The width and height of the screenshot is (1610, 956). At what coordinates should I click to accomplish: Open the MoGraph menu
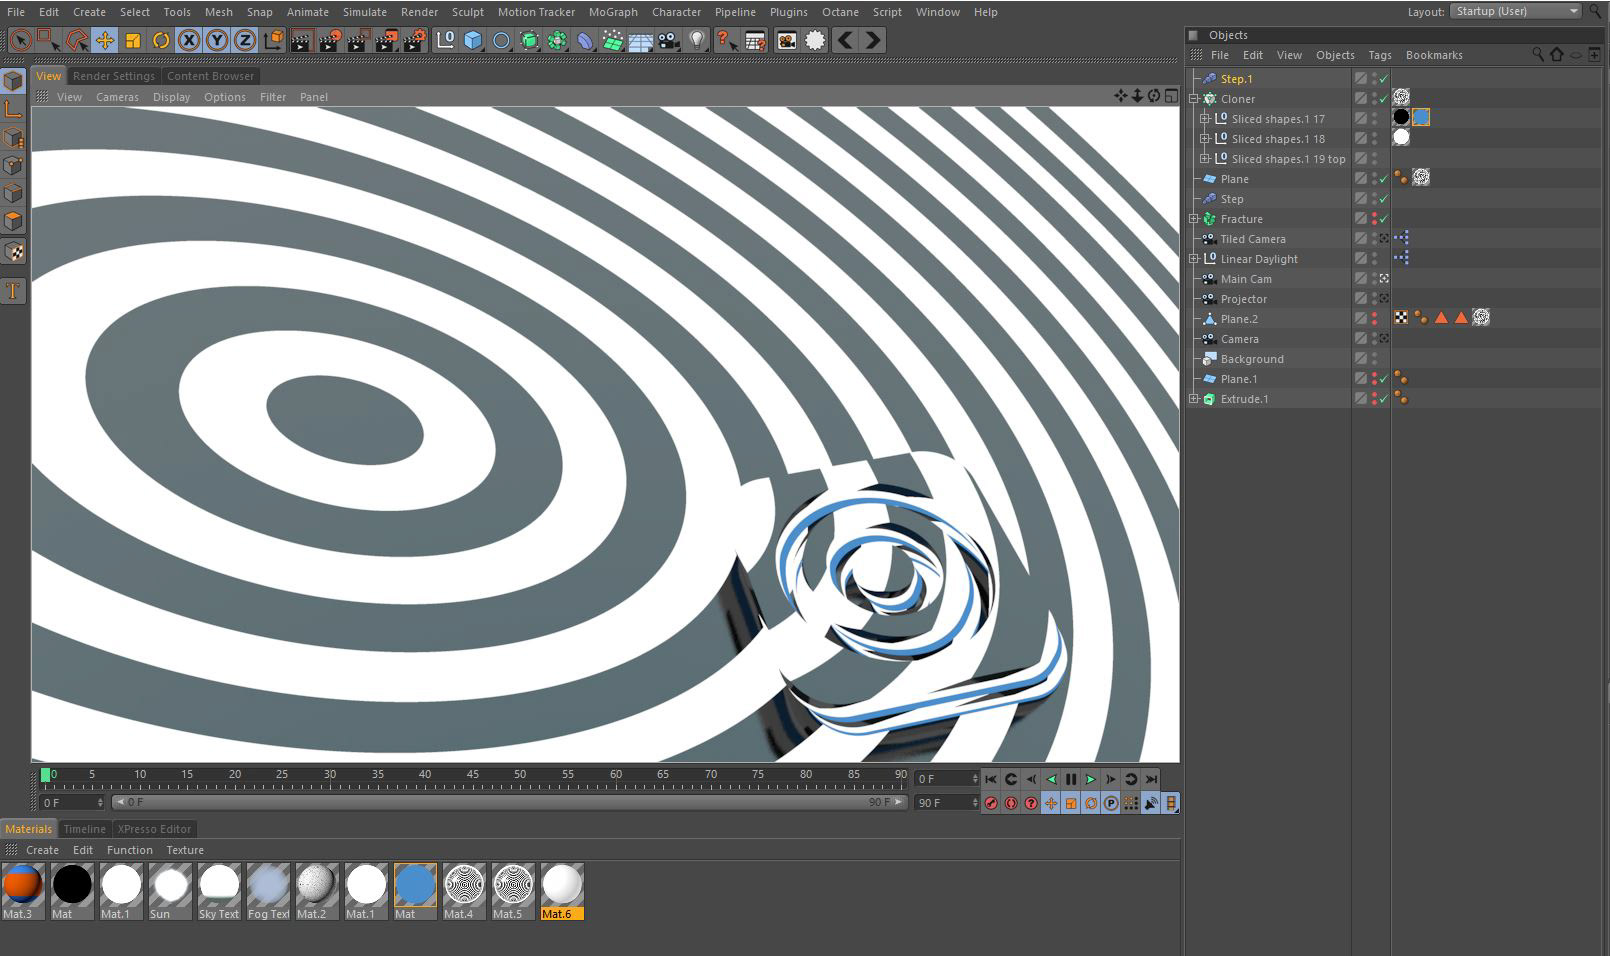[x=613, y=12]
